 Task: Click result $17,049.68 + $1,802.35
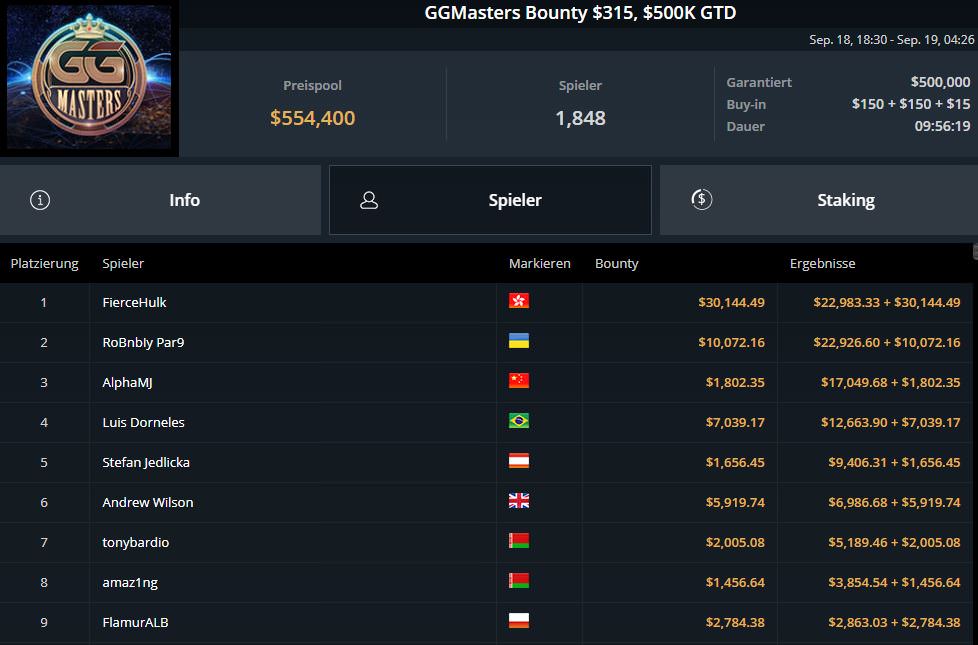(x=890, y=382)
